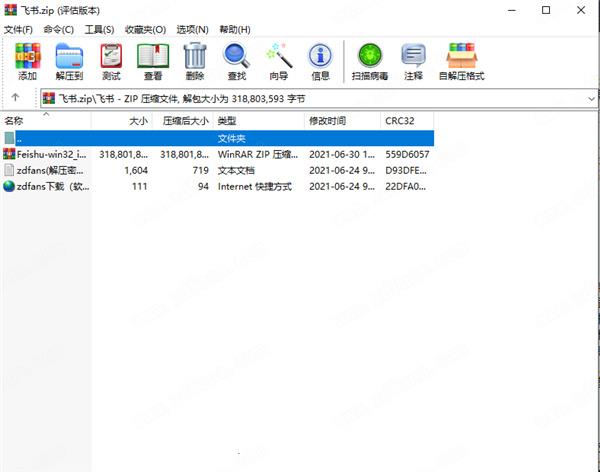Screen dimensions: 600x472
Task: Select the zdfans下载 (软... file name
Action: (x=53, y=186)
